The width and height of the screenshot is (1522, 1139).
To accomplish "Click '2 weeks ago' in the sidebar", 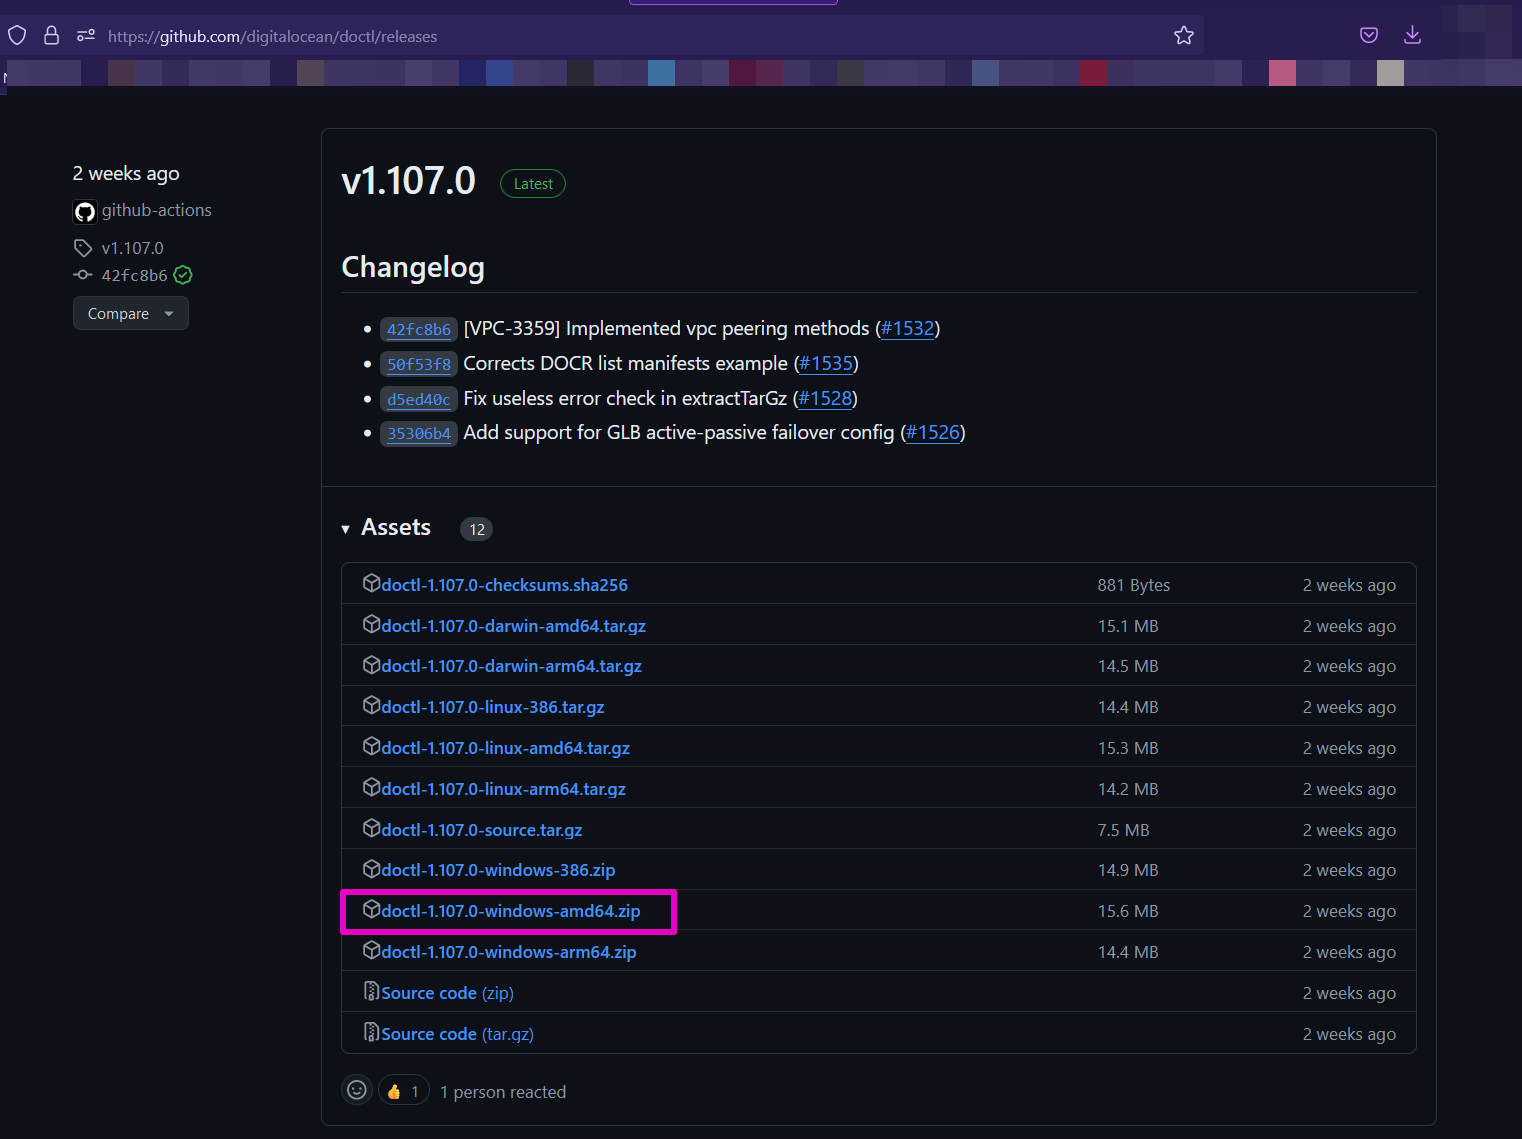I will [x=126, y=173].
